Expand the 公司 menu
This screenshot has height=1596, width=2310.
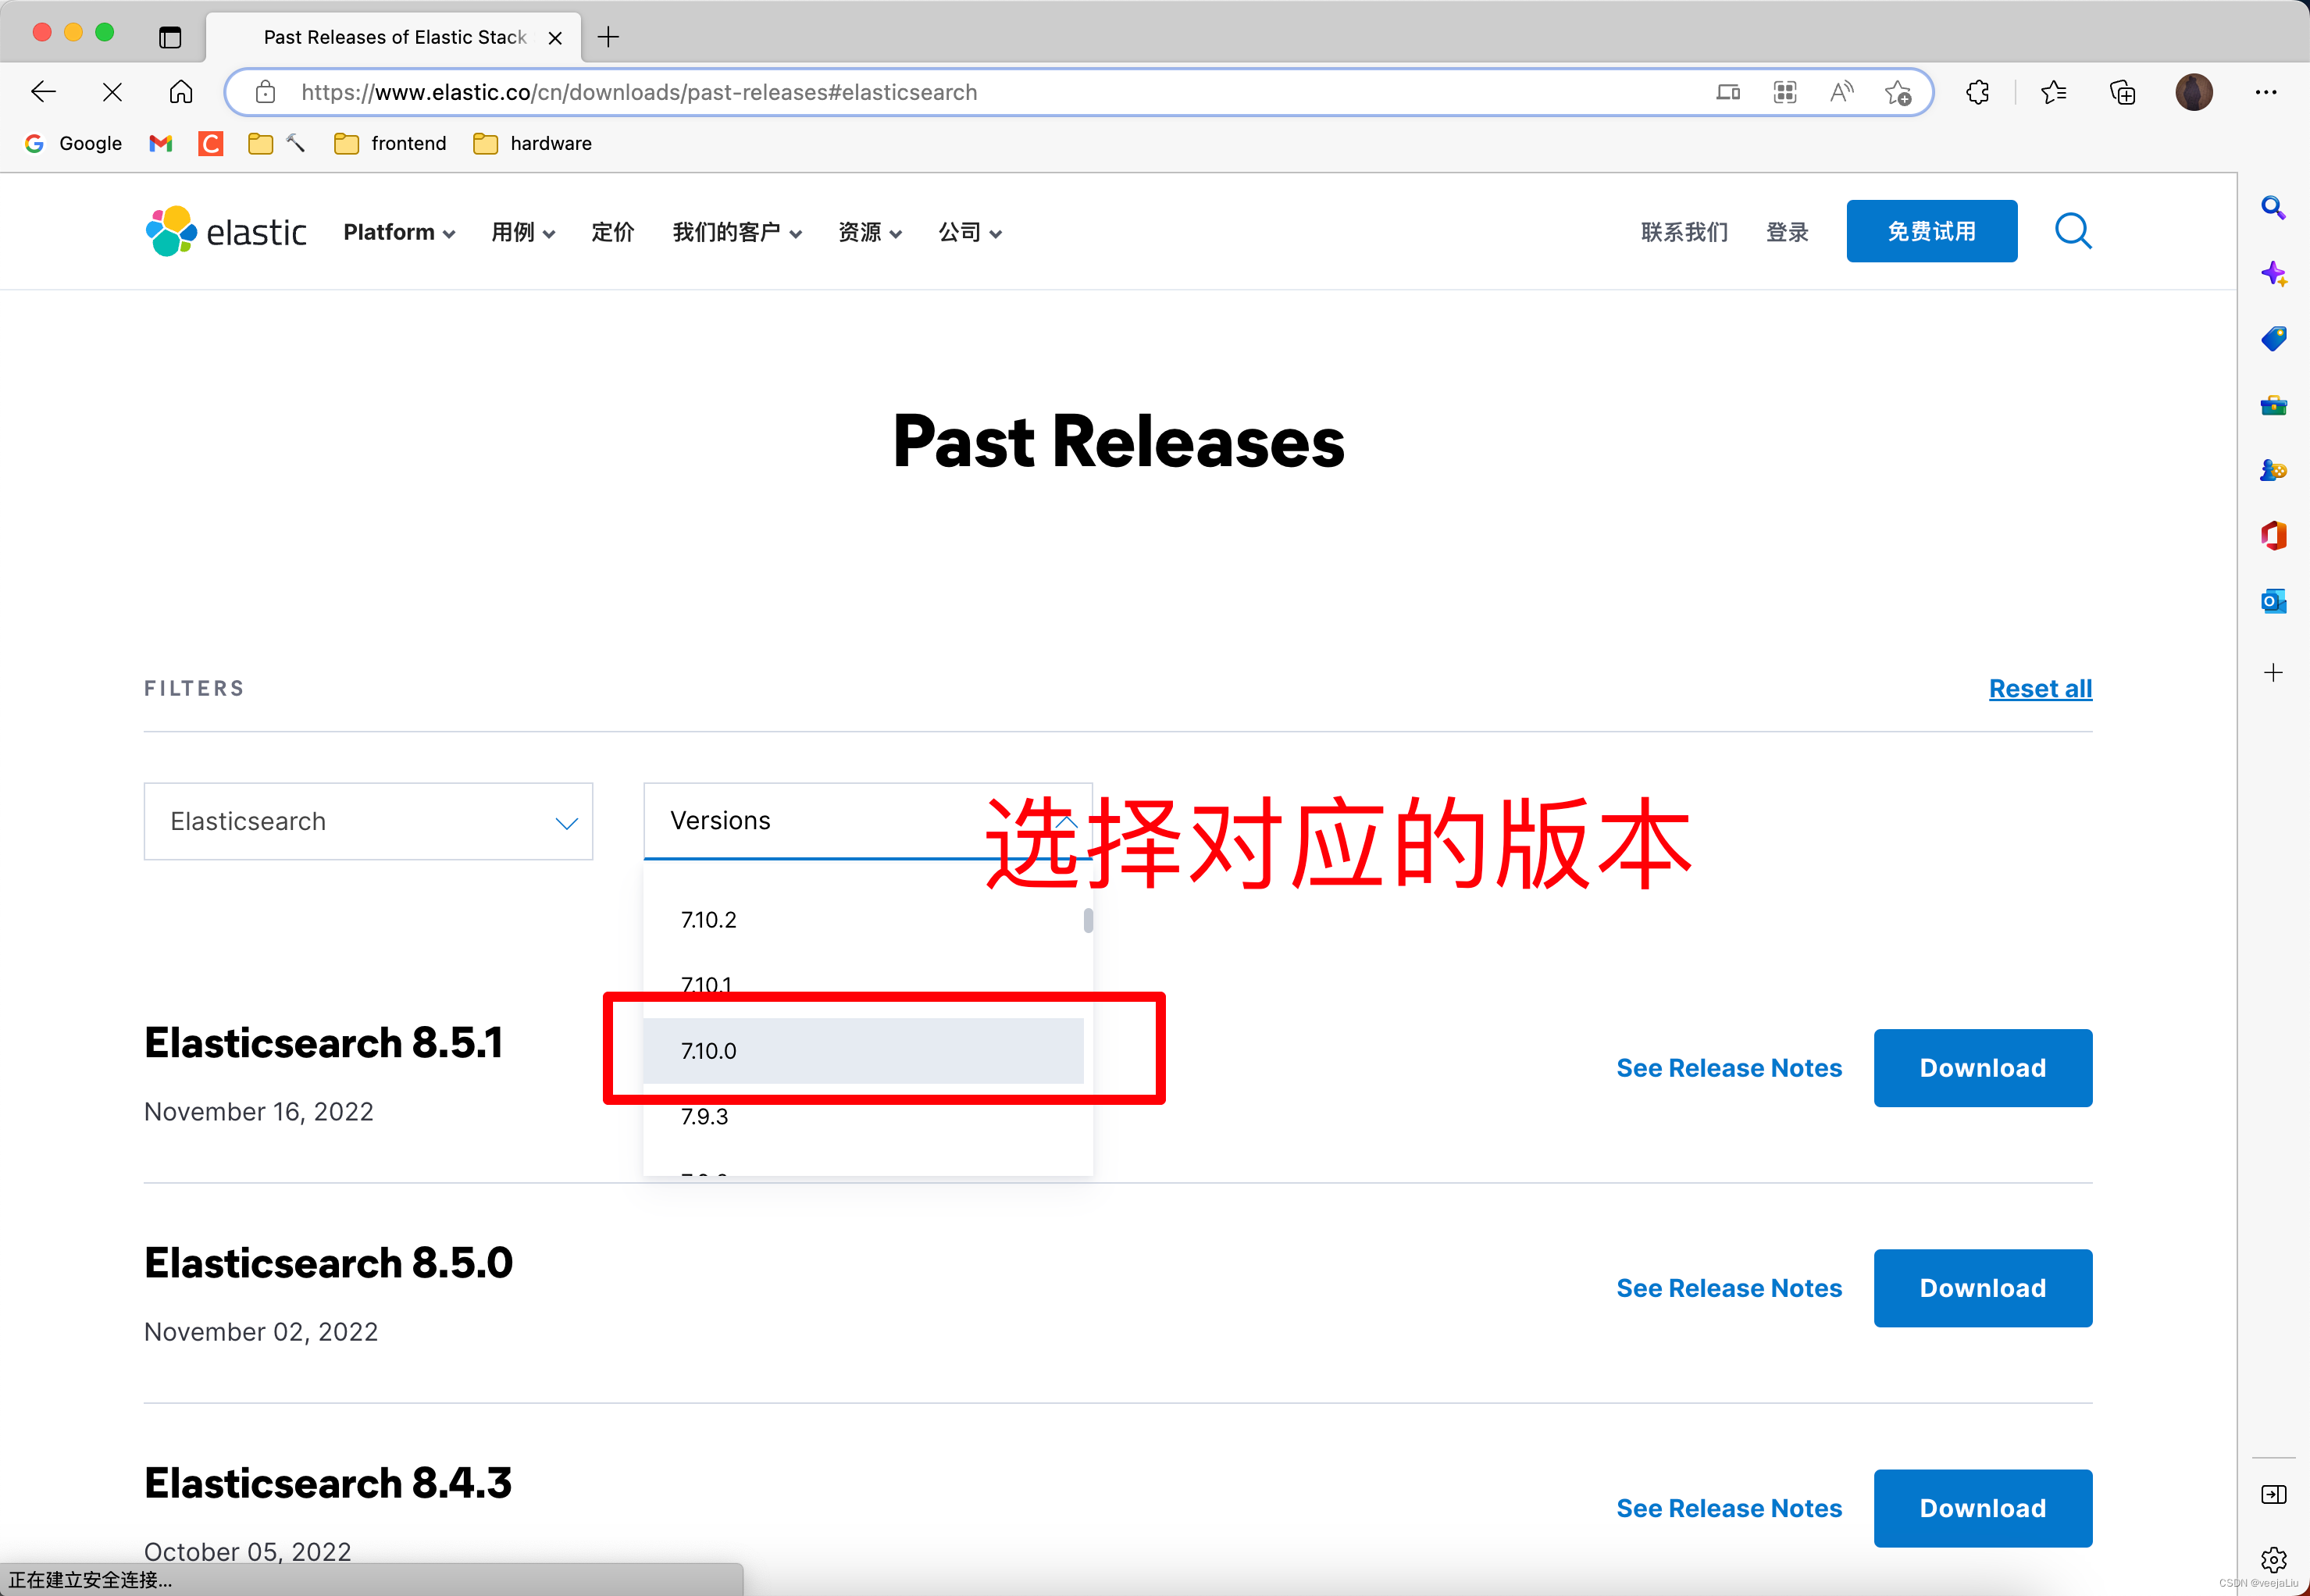(970, 232)
